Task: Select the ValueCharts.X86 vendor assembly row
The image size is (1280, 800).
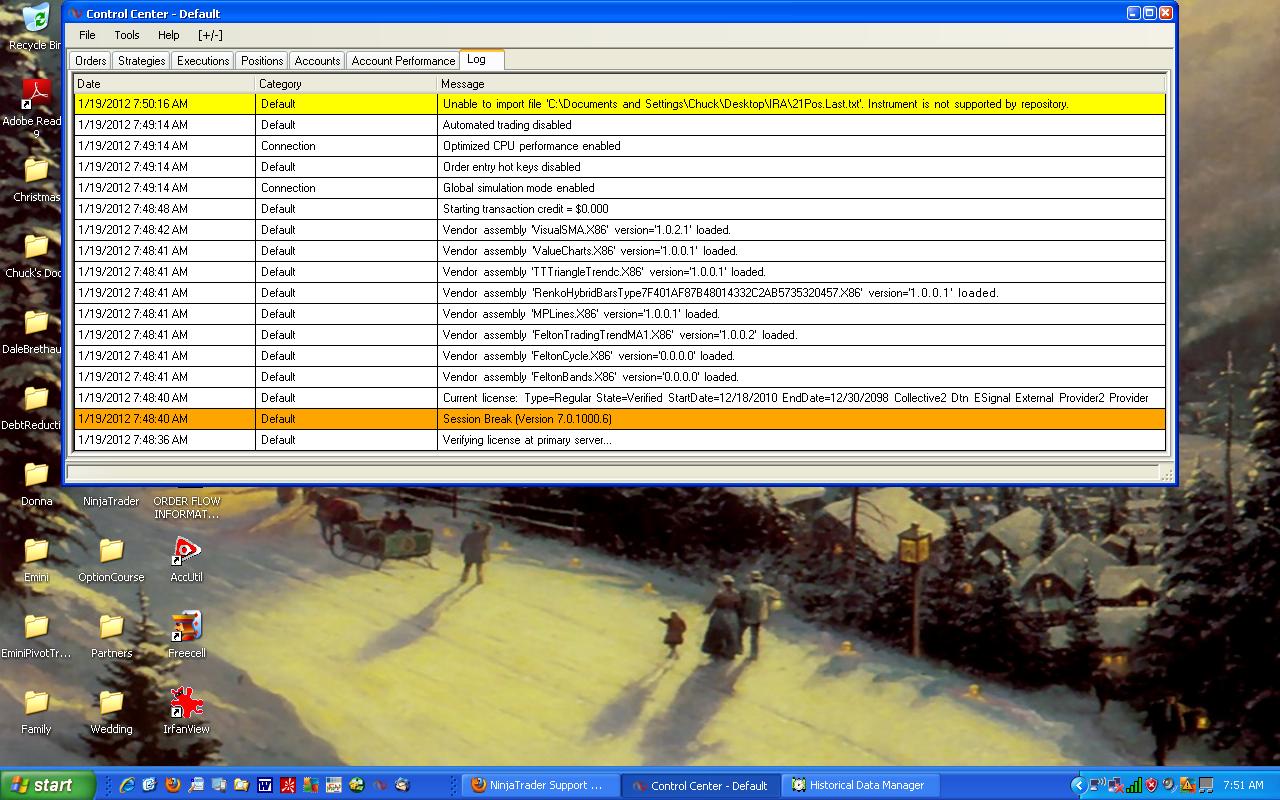Action: (620, 251)
